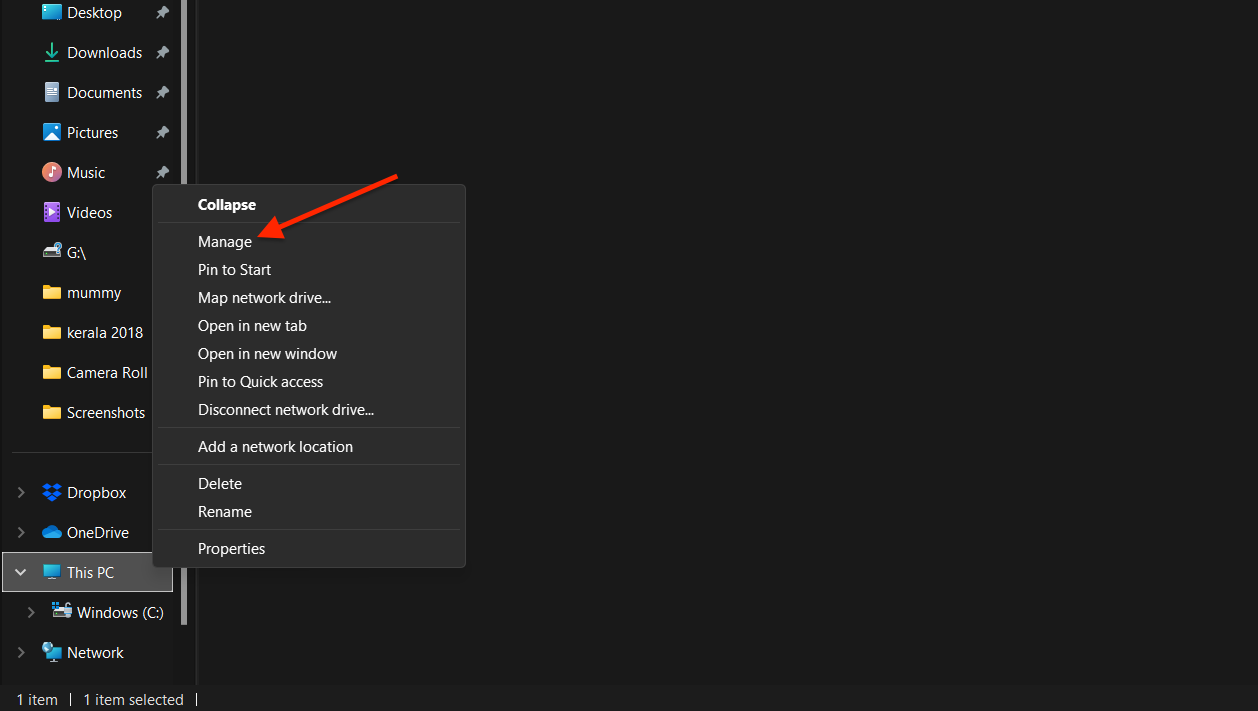The image size is (1258, 711).
Task: Select the G:\ drive item
Action: 76,253
